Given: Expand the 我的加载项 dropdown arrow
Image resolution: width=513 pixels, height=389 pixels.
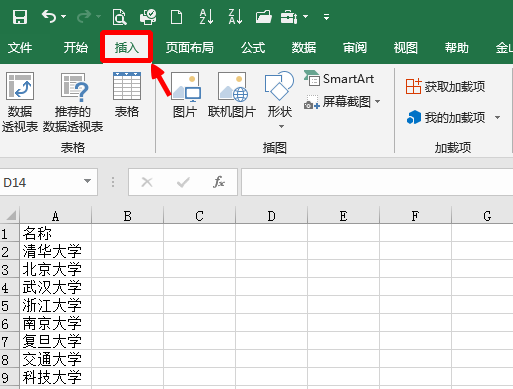Looking at the screenshot, I should [x=497, y=117].
